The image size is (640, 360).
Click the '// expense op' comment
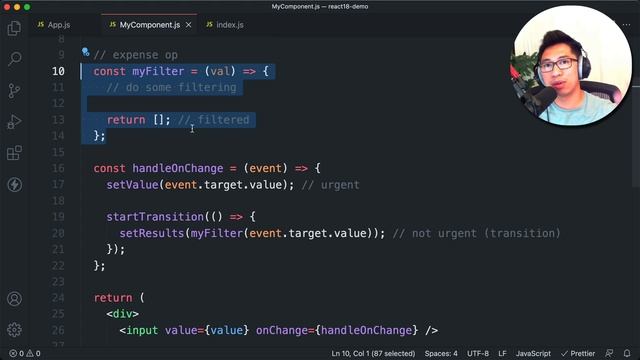[136, 55]
